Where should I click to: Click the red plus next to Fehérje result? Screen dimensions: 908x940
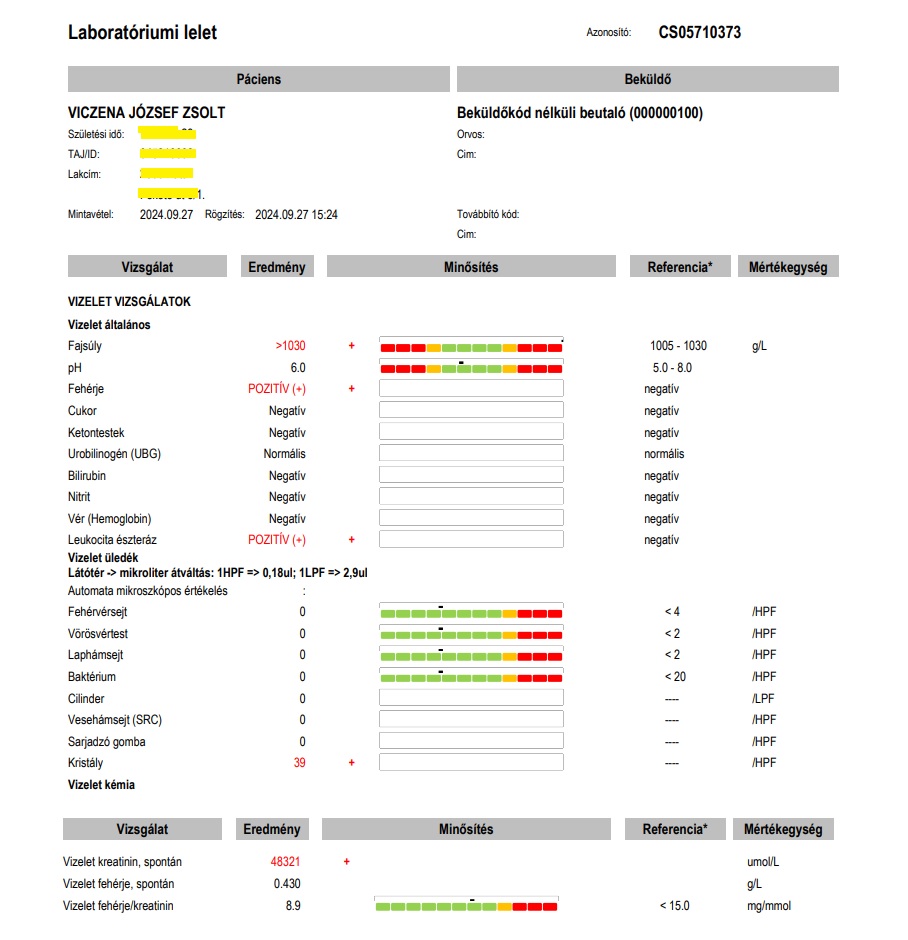tap(351, 389)
